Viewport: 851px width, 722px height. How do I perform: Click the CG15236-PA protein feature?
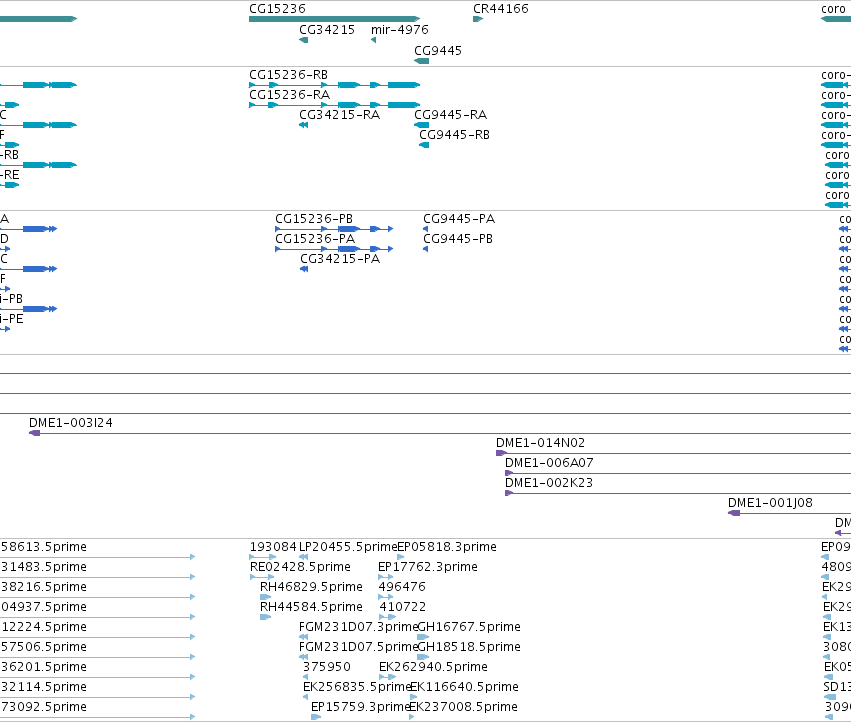pyautogui.click(x=334, y=249)
